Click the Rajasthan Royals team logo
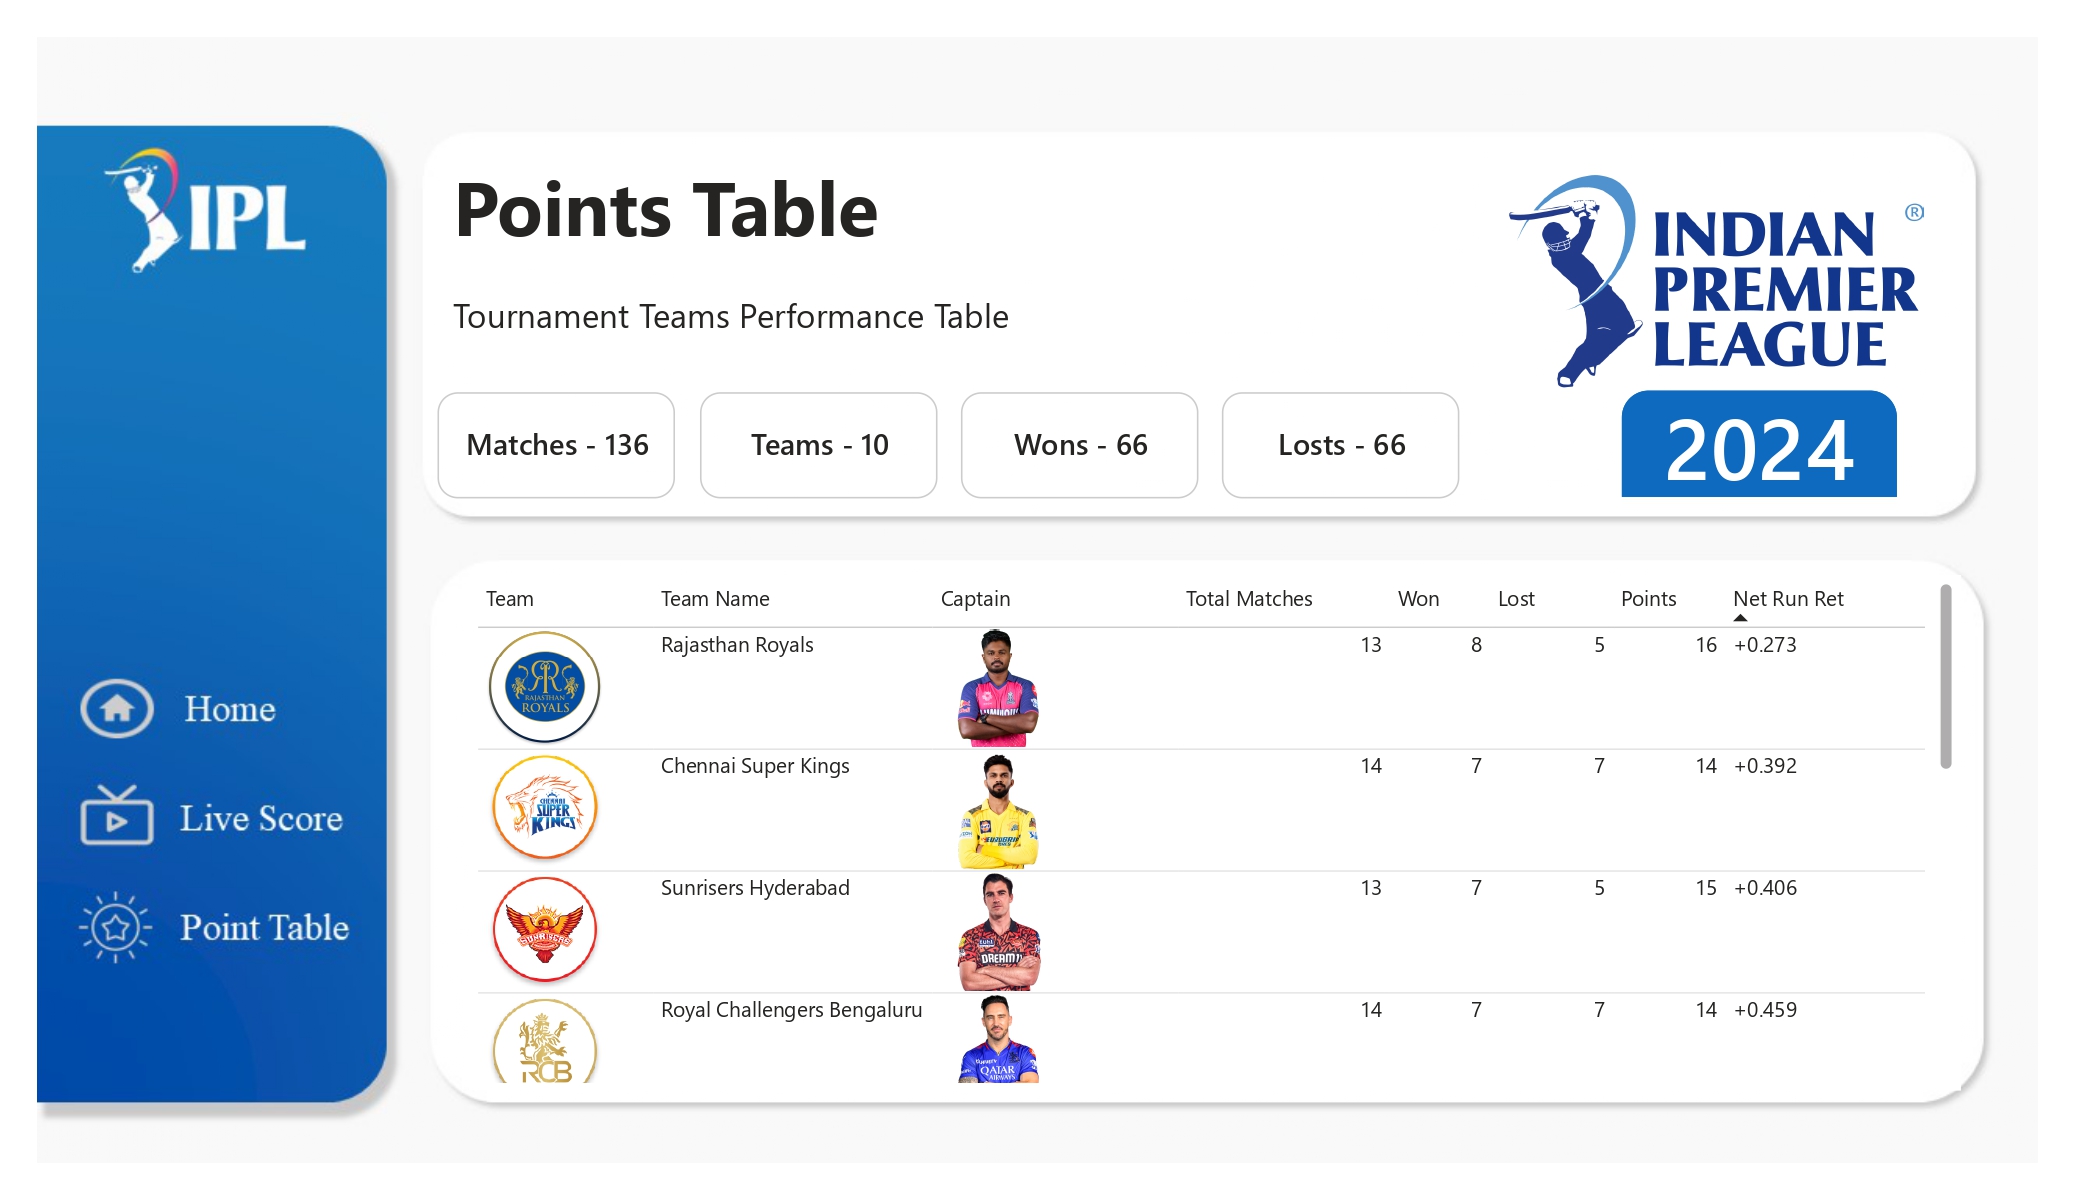The width and height of the screenshot is (2075, 1200). [545, 687]
